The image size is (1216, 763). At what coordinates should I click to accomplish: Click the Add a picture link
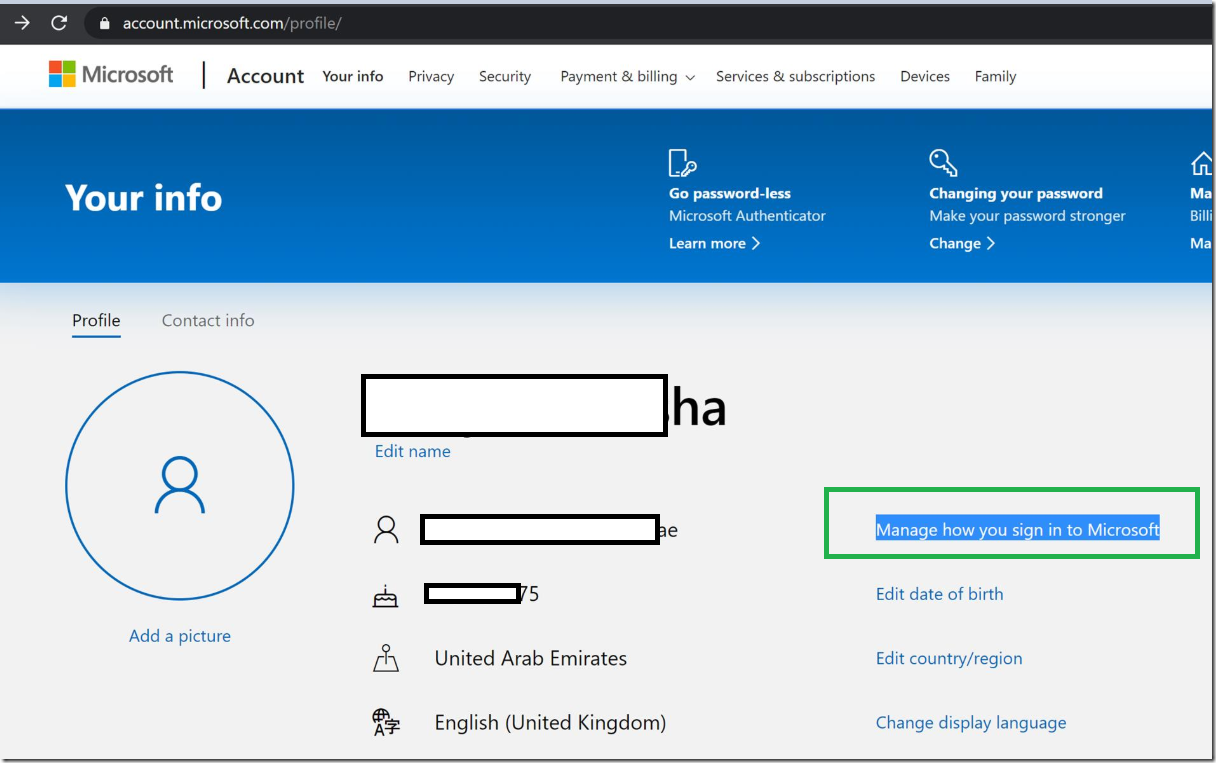(x=180, y=636)
